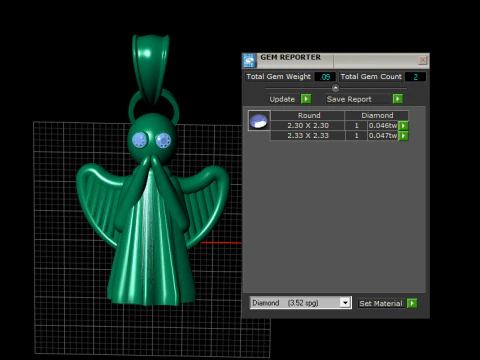The width and height of the screenshot is (480, 360).
Task: Click the slider handle below Total Gem Weight
Action: (x=336, y=88)
